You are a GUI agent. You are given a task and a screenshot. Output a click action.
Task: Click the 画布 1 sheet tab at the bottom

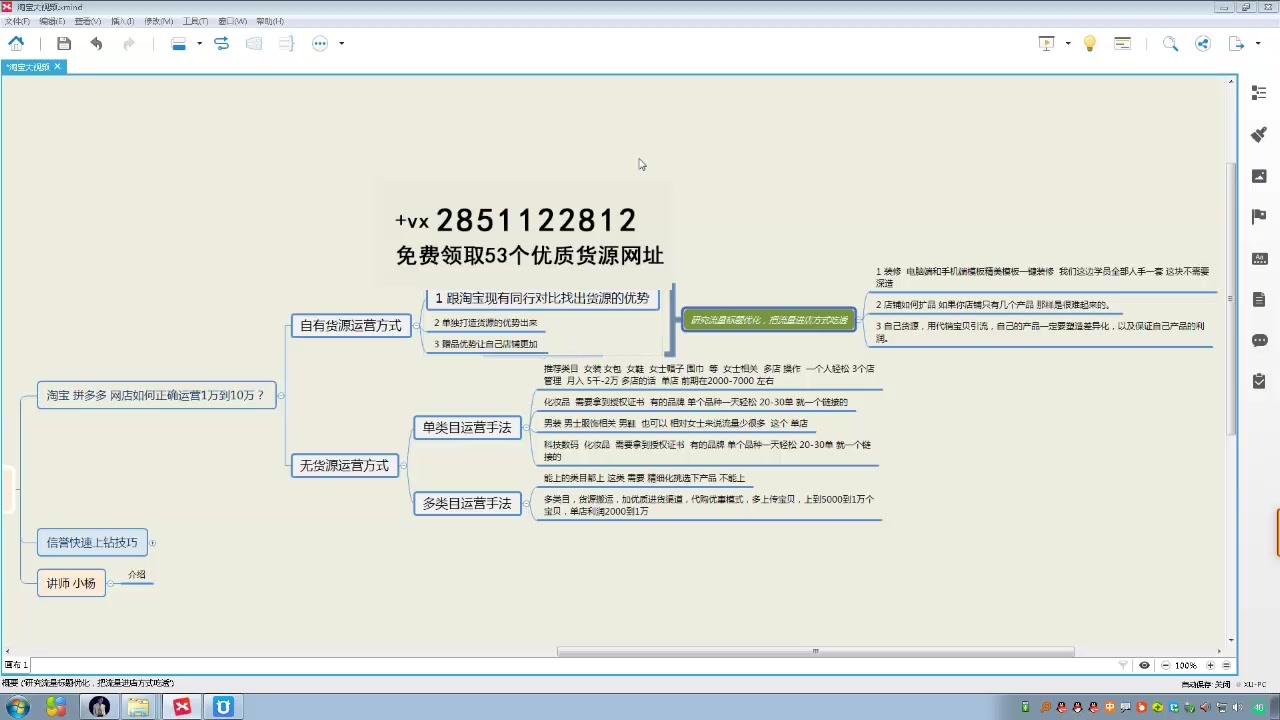17,665
